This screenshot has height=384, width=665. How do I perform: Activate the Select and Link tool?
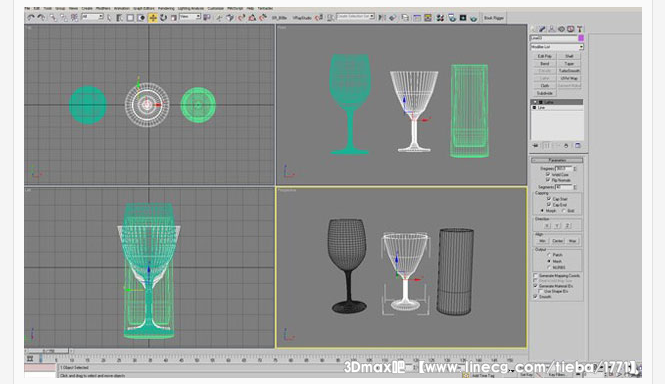53,18
